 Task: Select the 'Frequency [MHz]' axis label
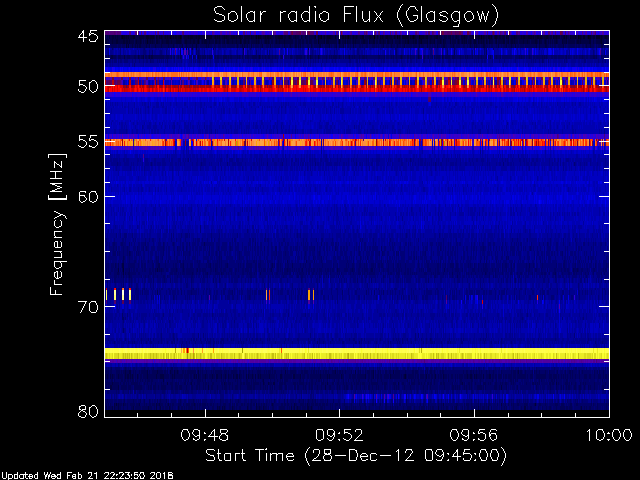pos(57,224)
